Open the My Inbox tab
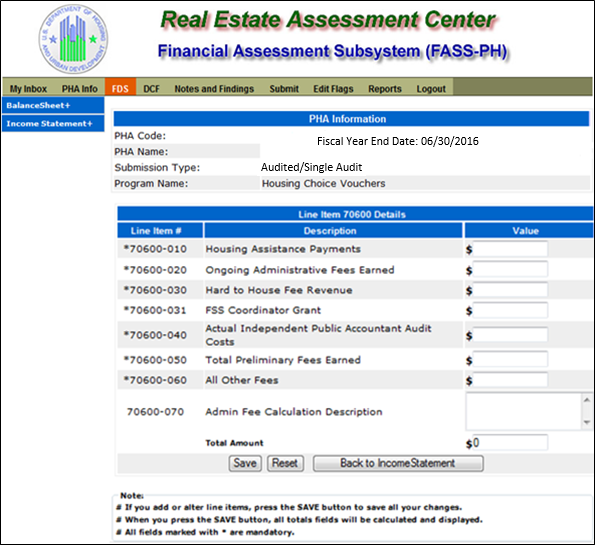This screenshot has width=598, height=552. (x=28, y=89)
